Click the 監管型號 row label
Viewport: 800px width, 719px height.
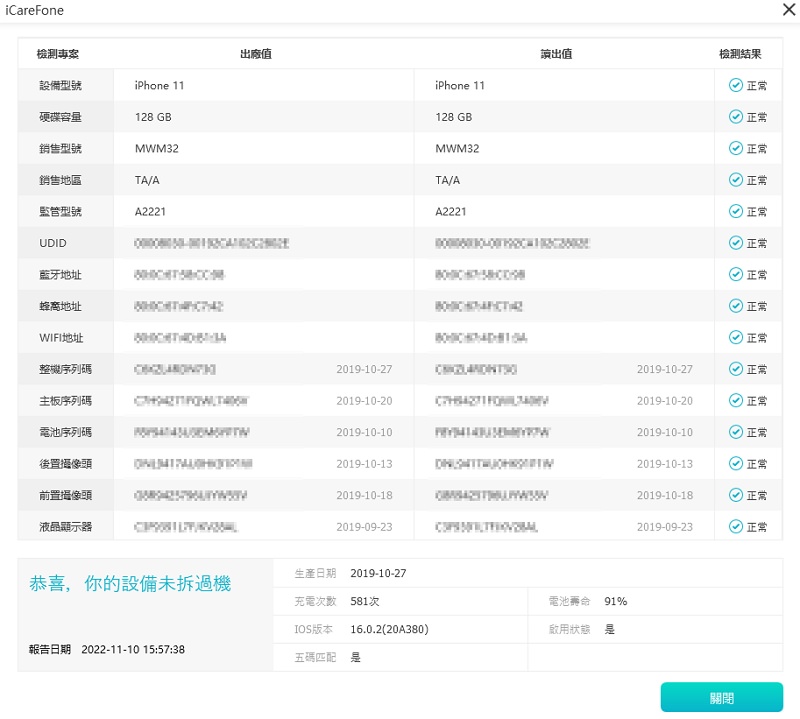[60, 211]
